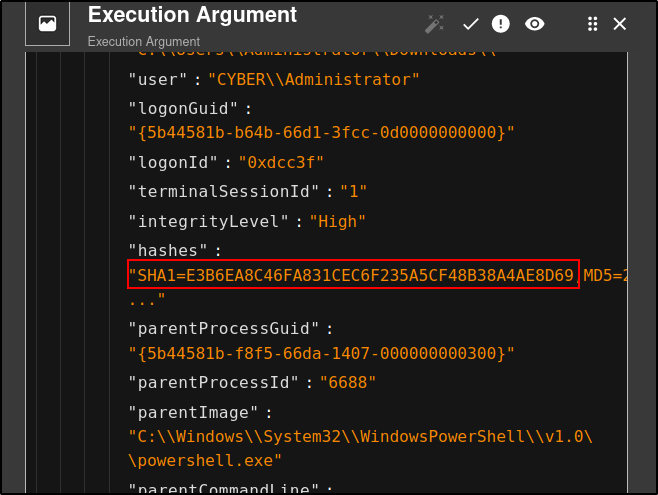This screenshot has width=658, height=495.
Task: Click the parentProcessGuid value string
Action: [x=321, y=353]
